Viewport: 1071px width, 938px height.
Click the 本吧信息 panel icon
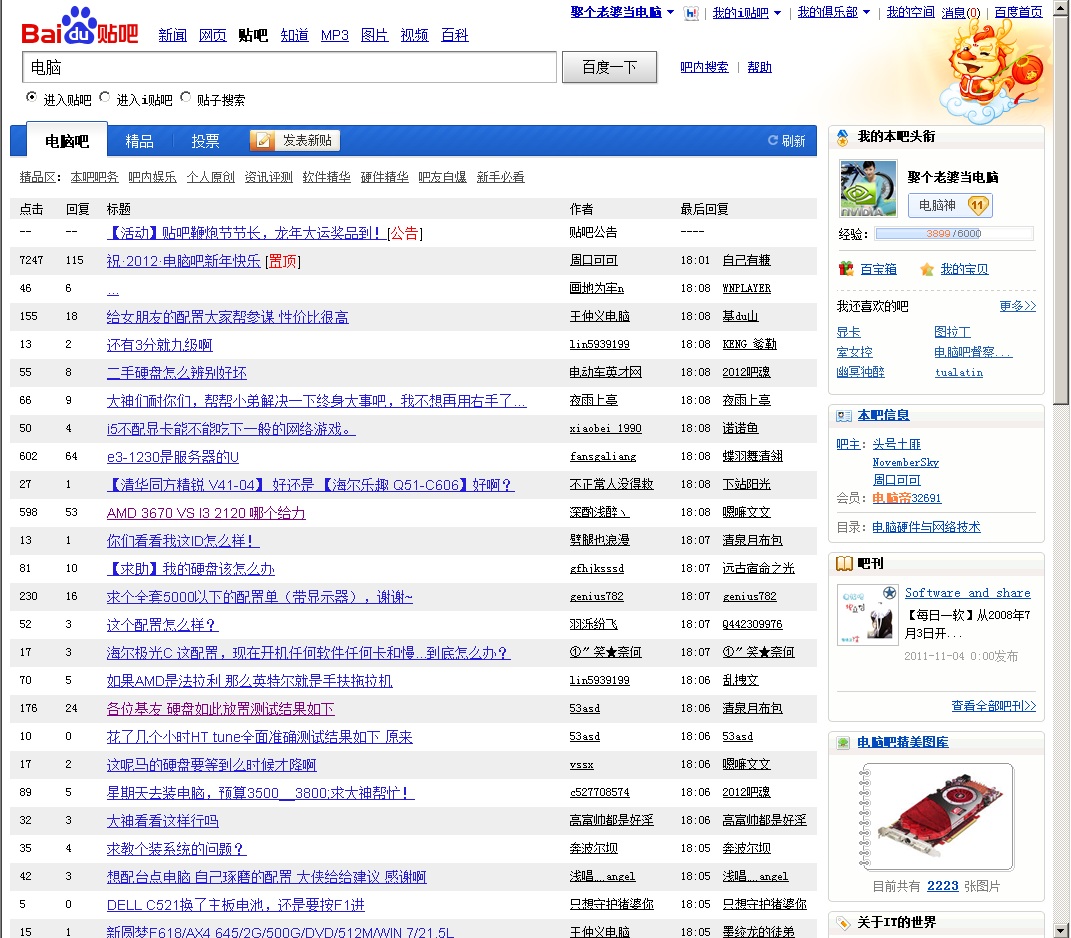click(844, 415)
